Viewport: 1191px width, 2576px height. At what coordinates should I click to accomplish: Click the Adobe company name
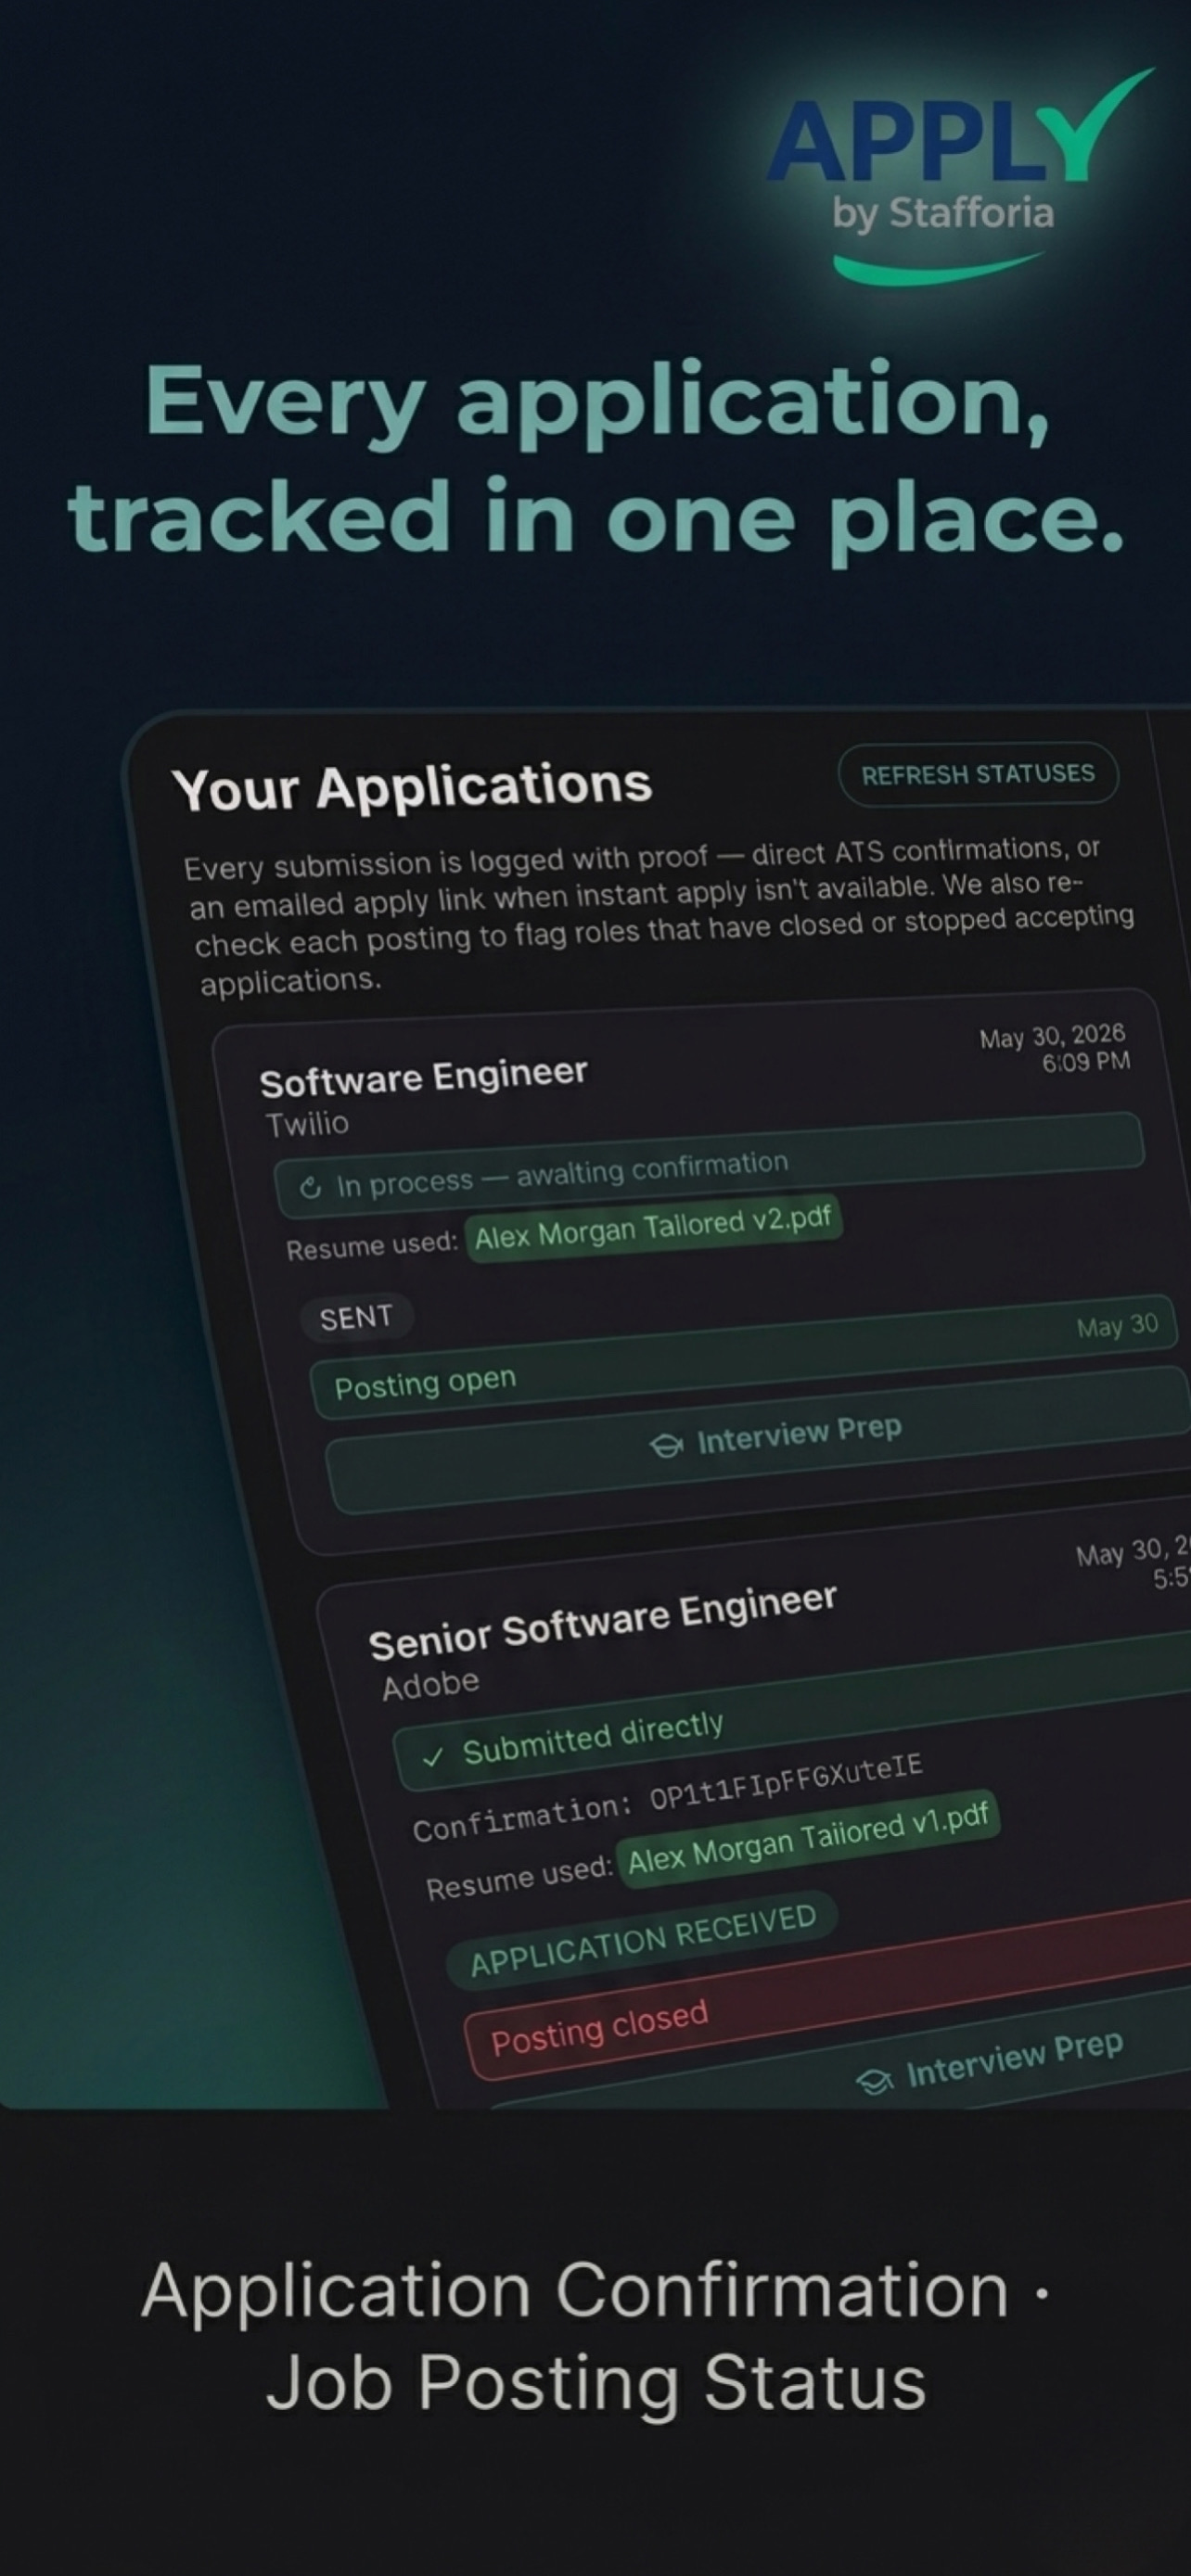point(431,1685)
